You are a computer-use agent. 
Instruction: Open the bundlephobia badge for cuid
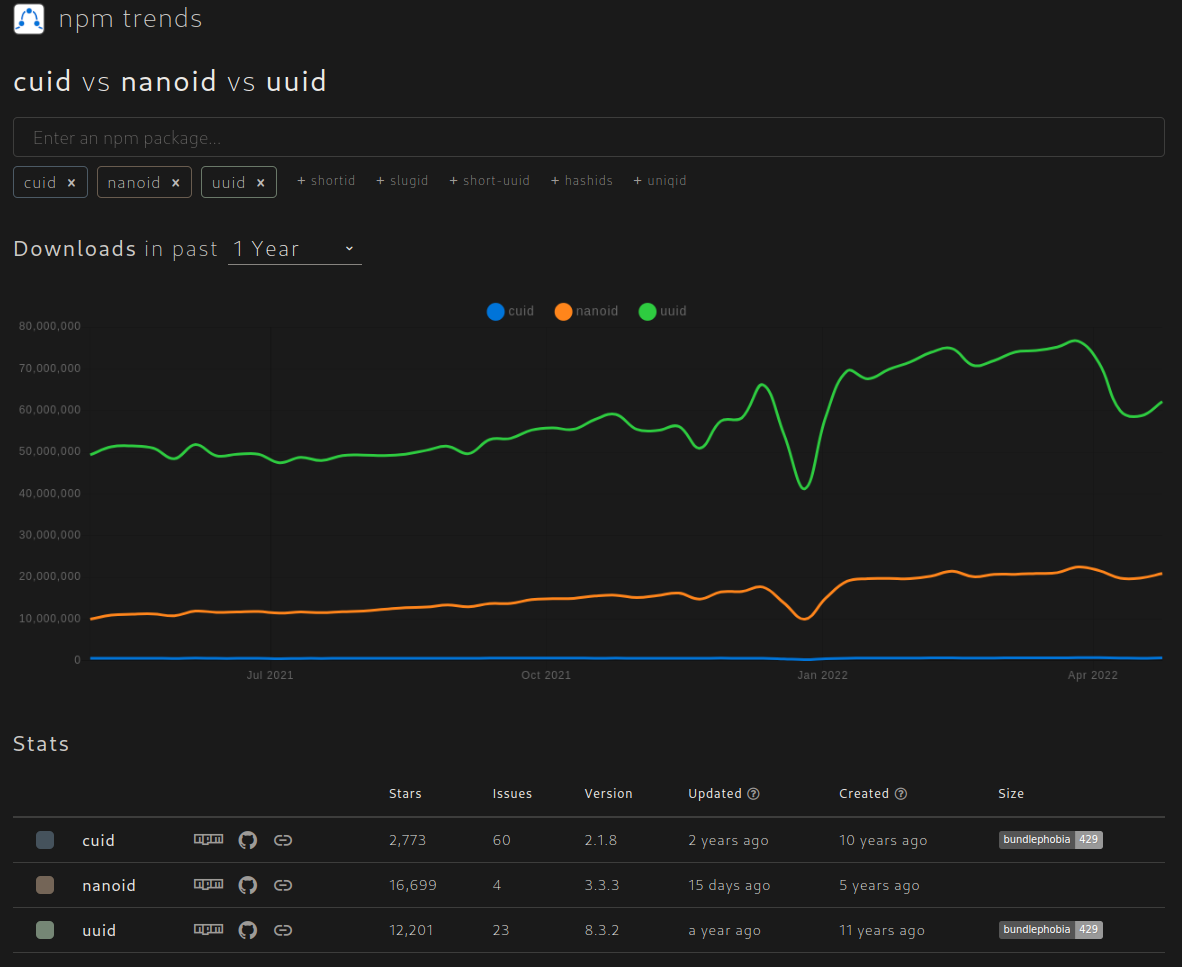pyautogui.click(x=1051, y=840)
